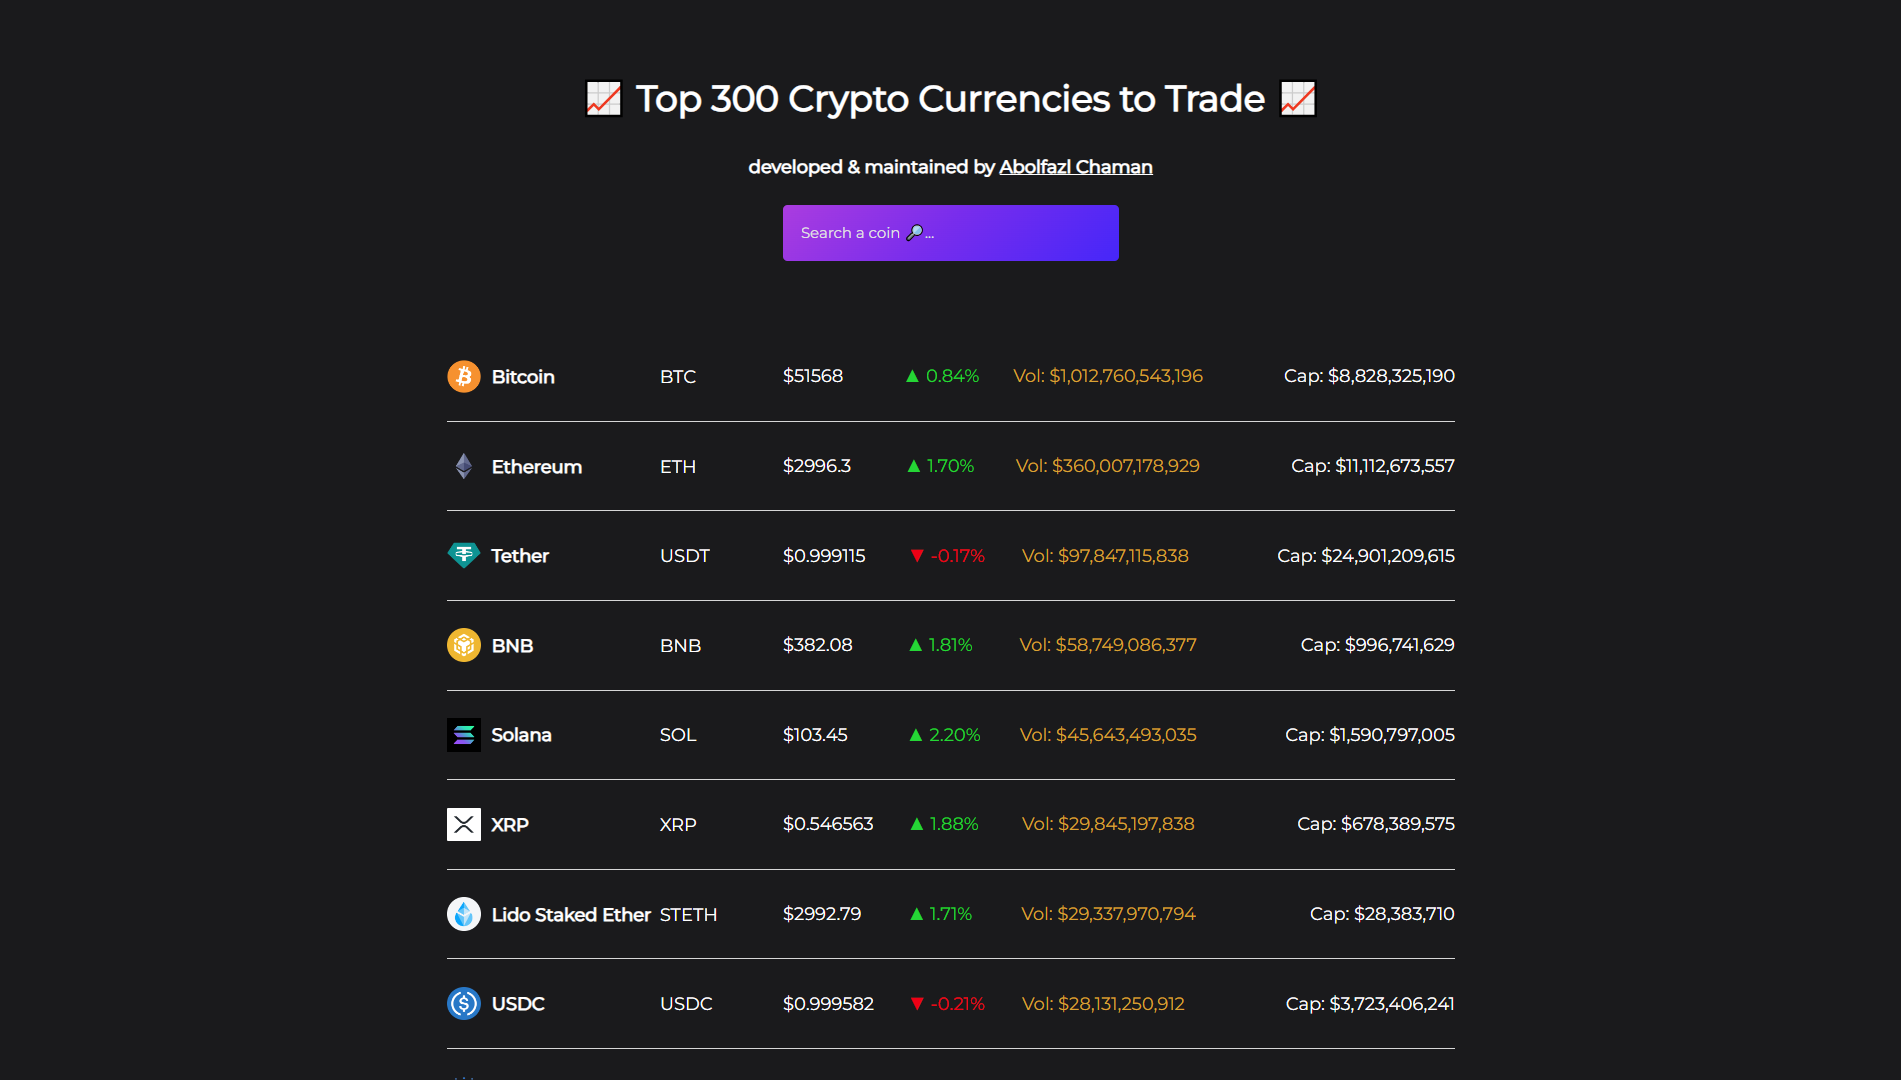Viewport: 1901px width, 1080px height.
Task: Click the Ethereum diamond logo icon
Action: pyautogui.click(x=463, y=466)
